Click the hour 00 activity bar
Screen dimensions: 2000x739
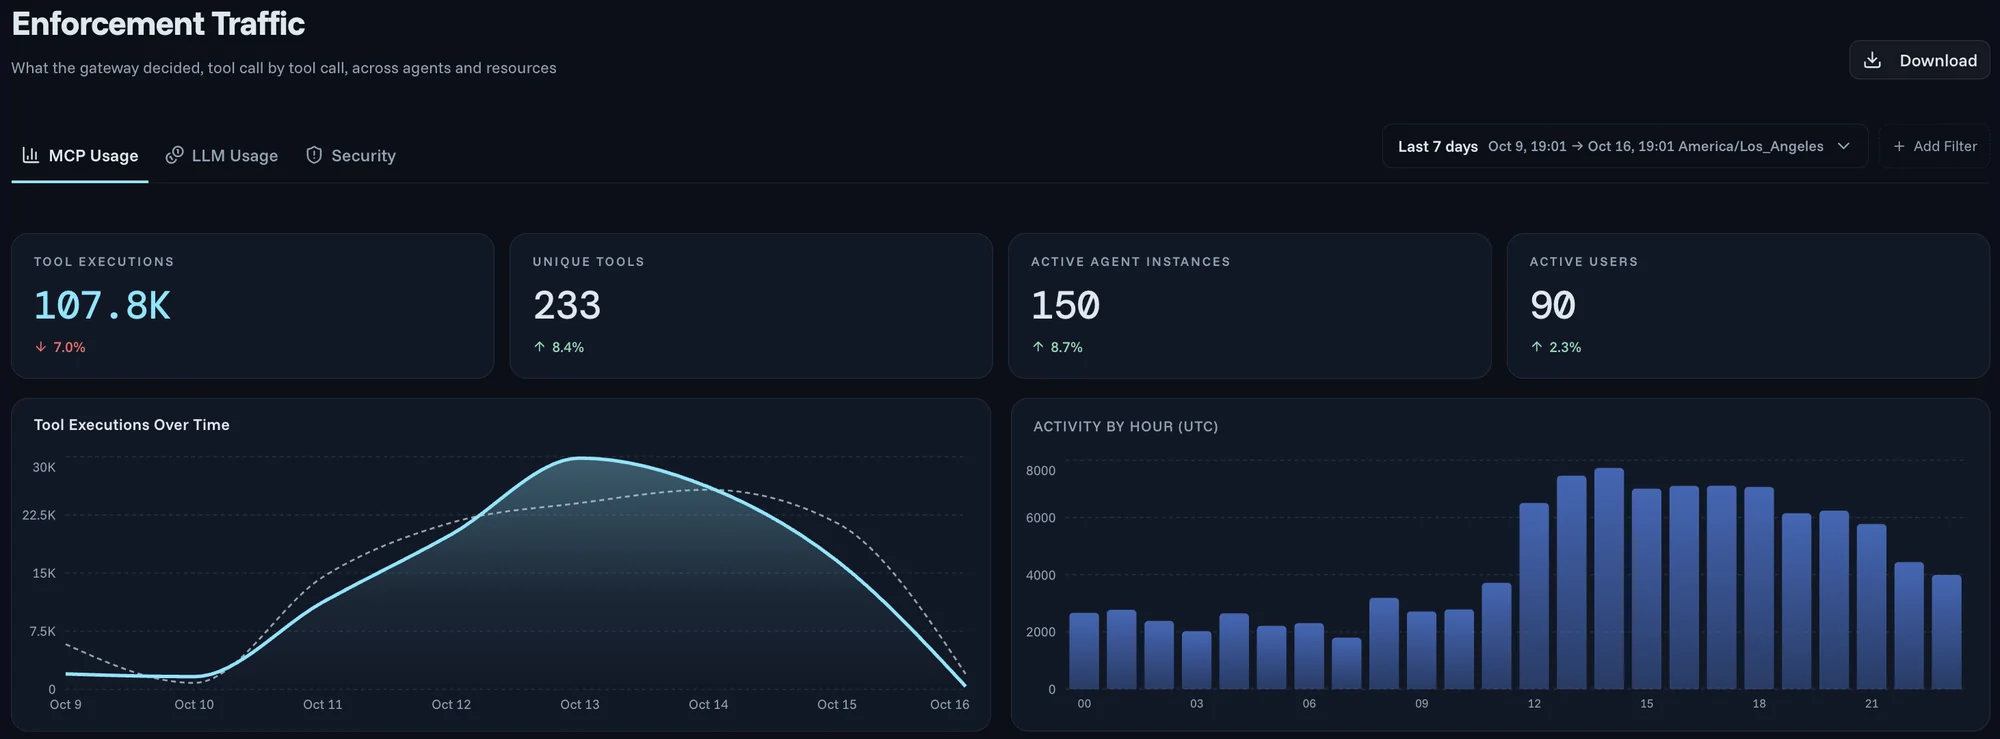tap(1084, 651)
